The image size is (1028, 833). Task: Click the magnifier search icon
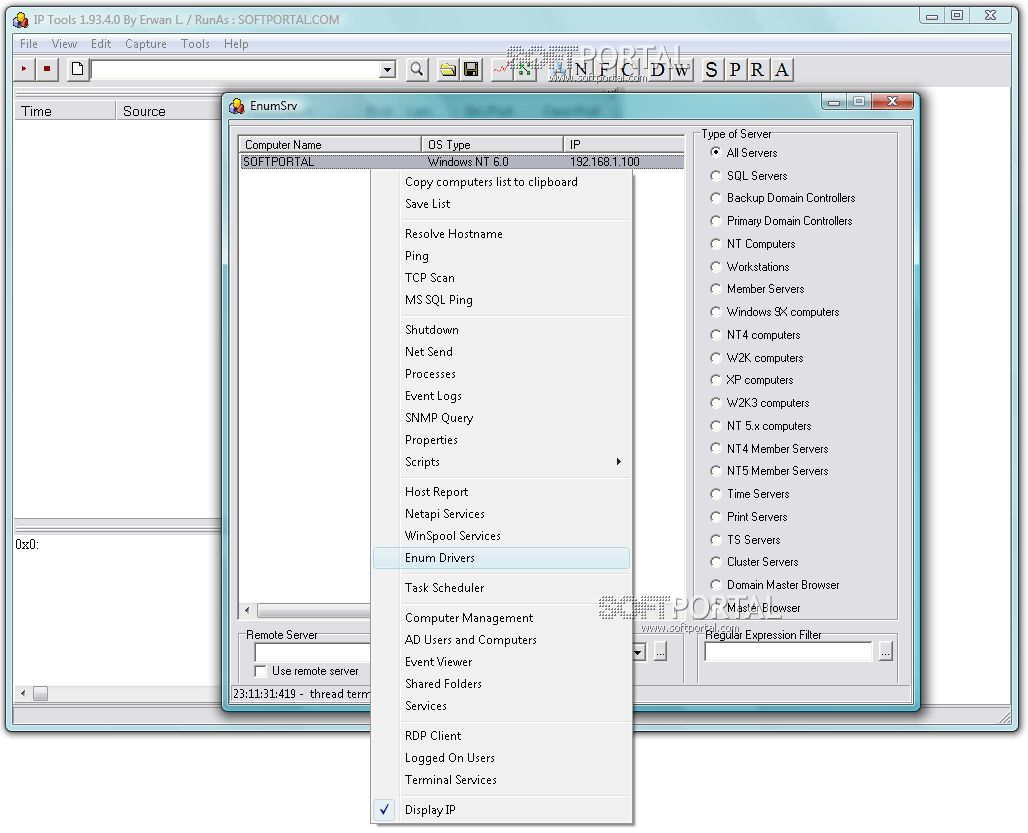(x=416, y=69)
